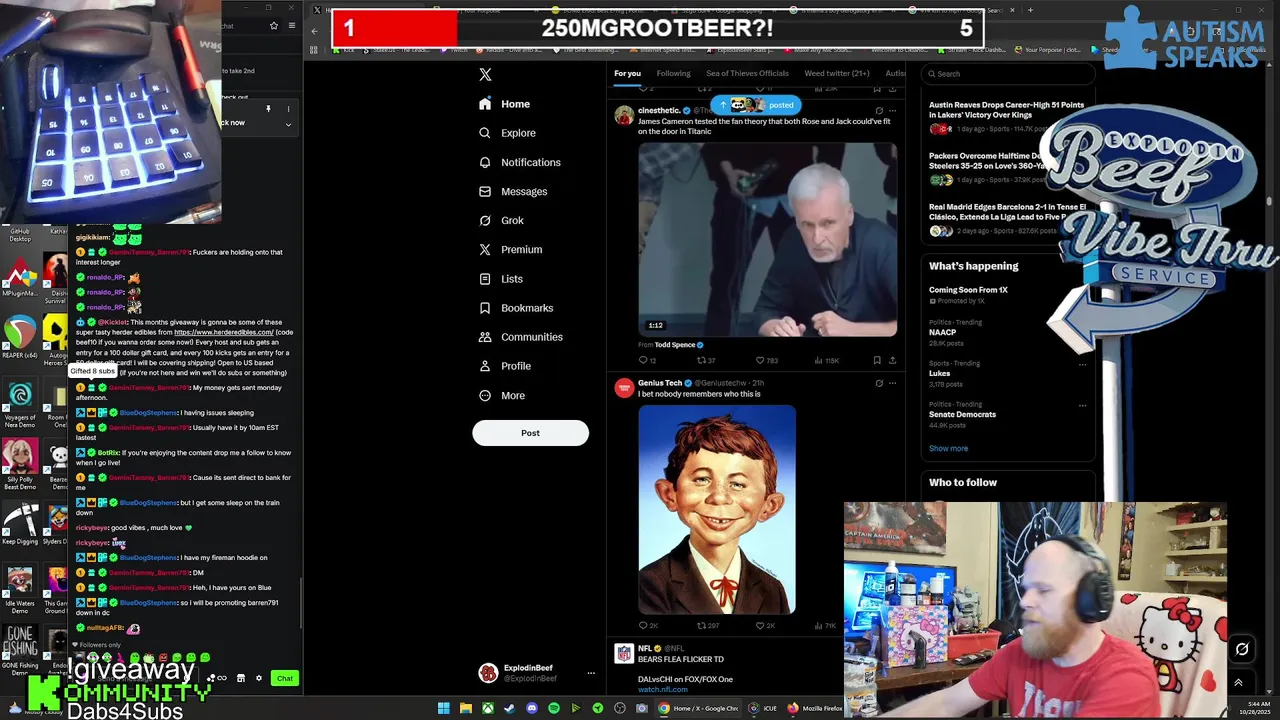Image resolution: width=1280 pixels, height=720 pixels.
Task: Click Grok icon on cinesthetic post
Action: click(x=879, y=110)
